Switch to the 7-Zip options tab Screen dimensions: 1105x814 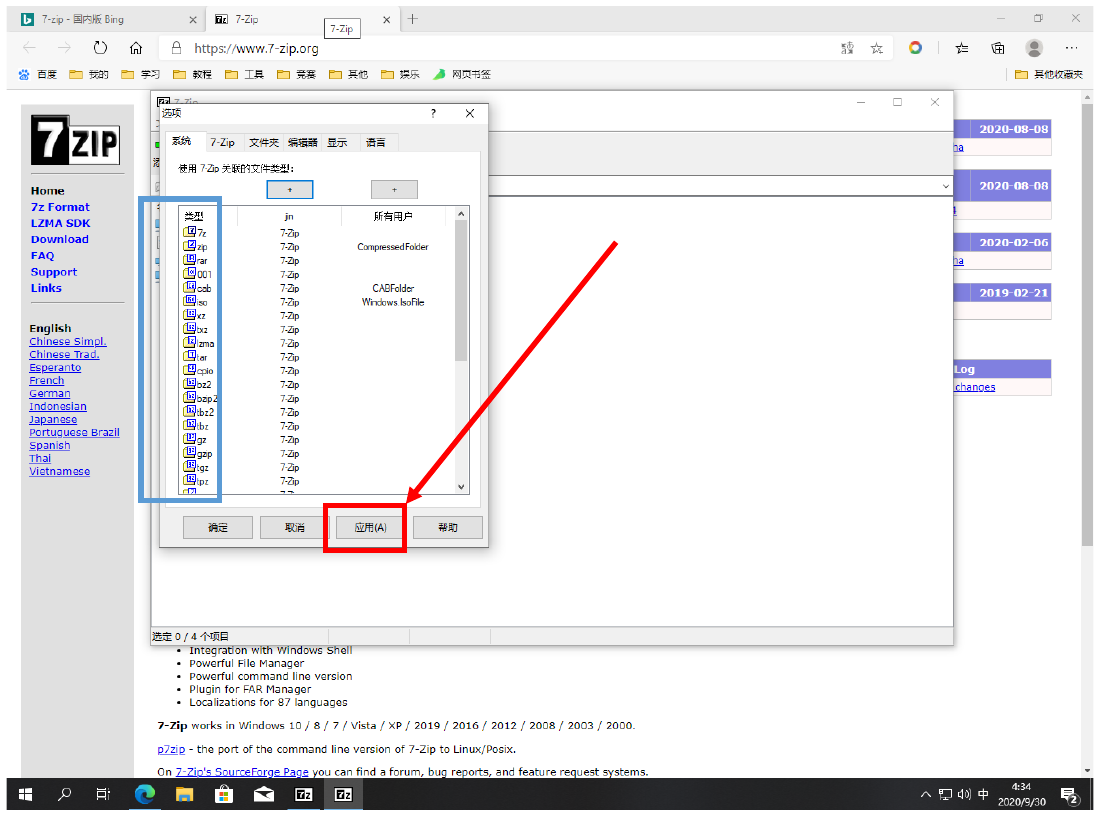(x=222, y=142)
